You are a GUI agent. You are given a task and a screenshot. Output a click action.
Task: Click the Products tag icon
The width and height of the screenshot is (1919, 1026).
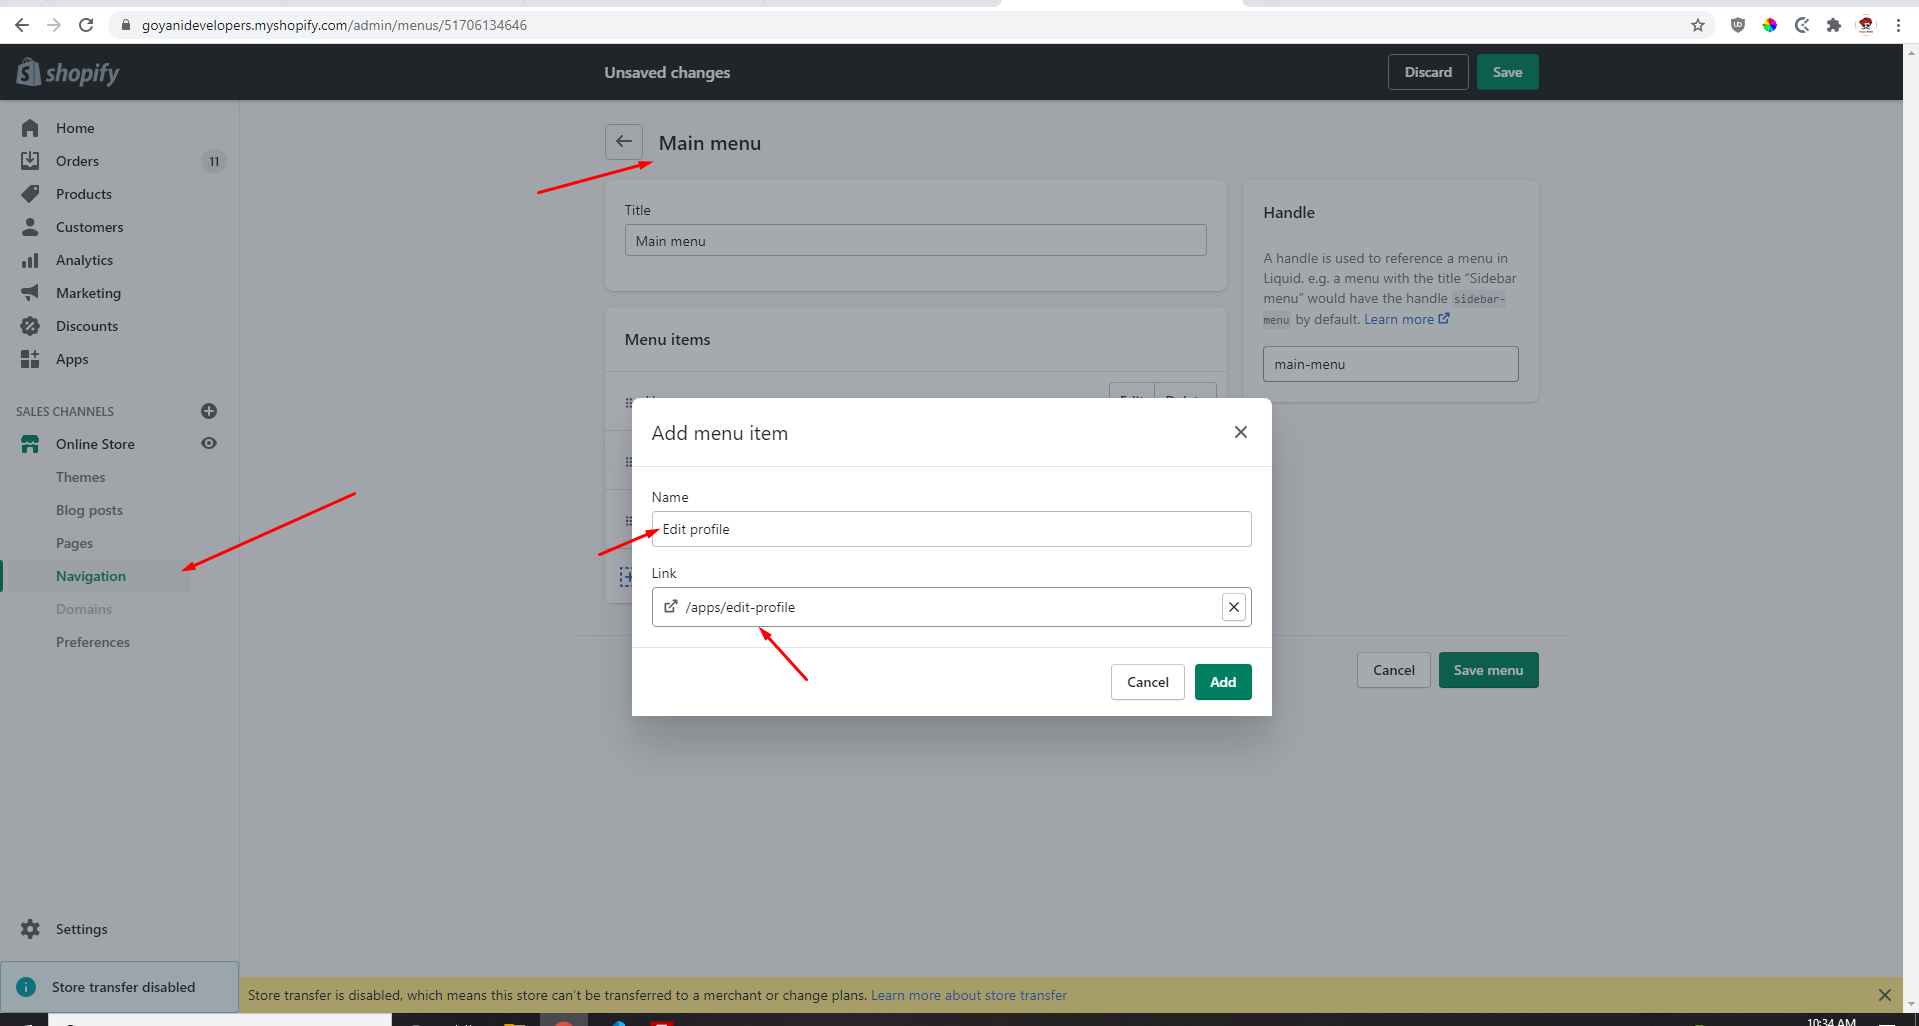30,194
